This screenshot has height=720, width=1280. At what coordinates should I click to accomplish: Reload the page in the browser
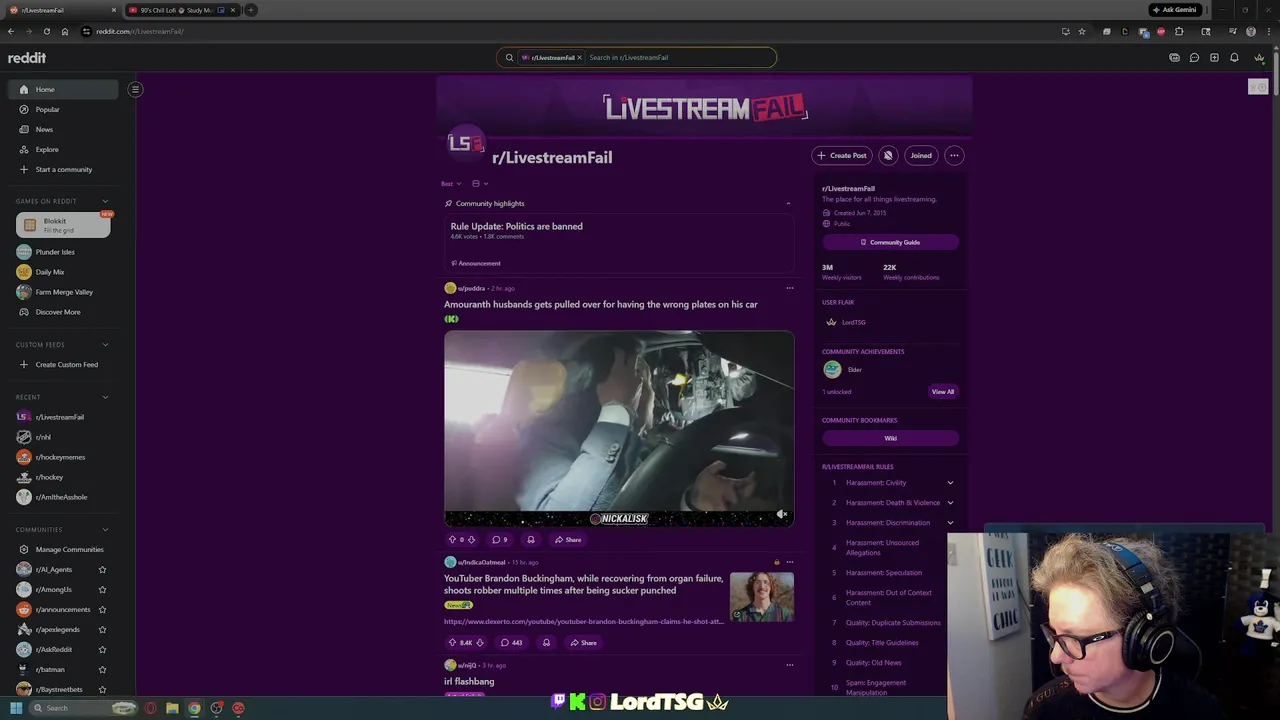[x=46, y=31]
